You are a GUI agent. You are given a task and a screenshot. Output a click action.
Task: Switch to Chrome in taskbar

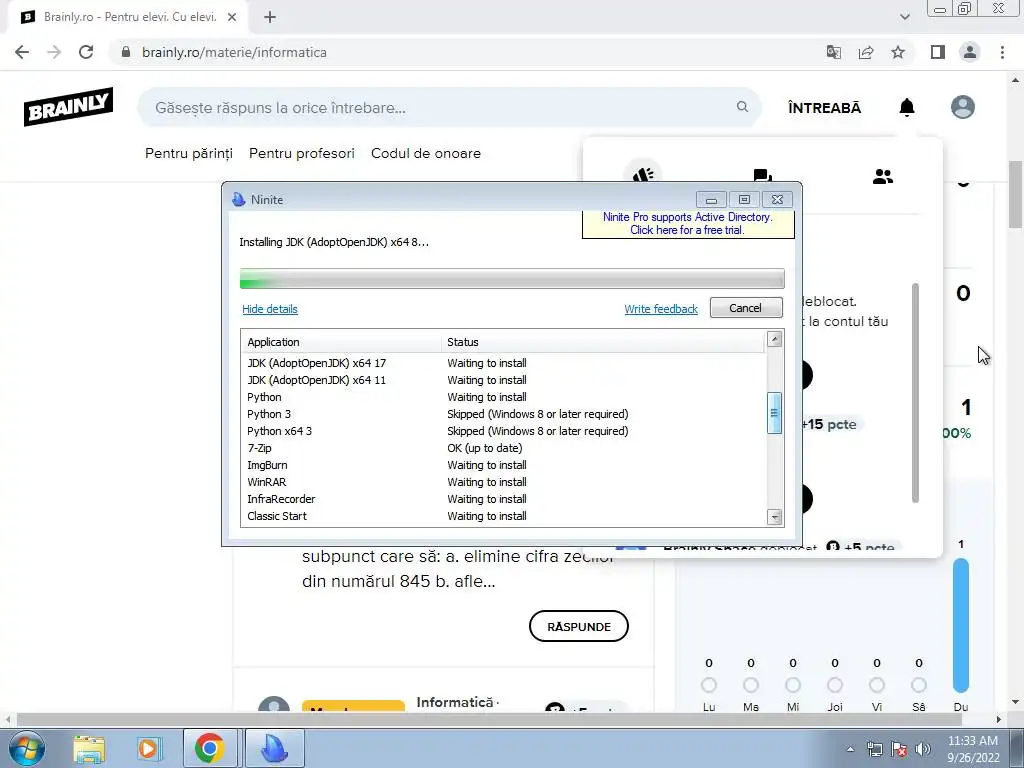[210, 748]
